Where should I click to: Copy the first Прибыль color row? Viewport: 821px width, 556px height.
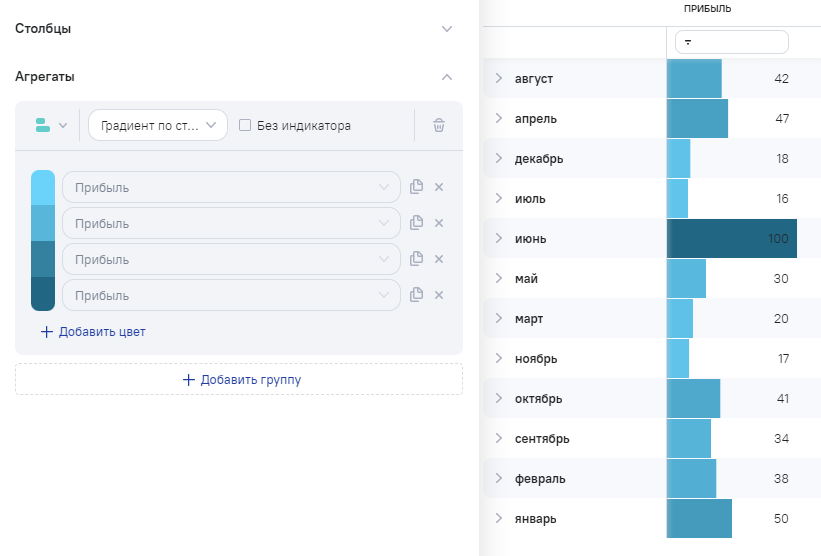click(x=417, y=187)
